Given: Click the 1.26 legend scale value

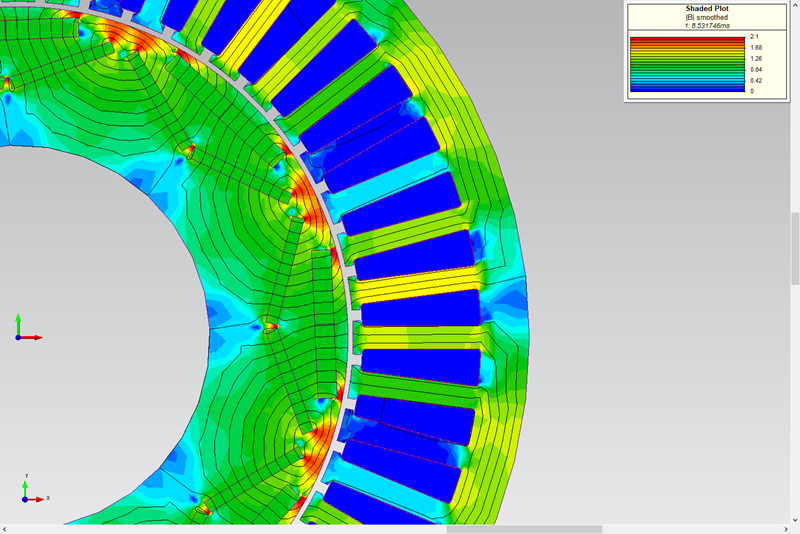Looking at the screenshot, I should (756, 59).
